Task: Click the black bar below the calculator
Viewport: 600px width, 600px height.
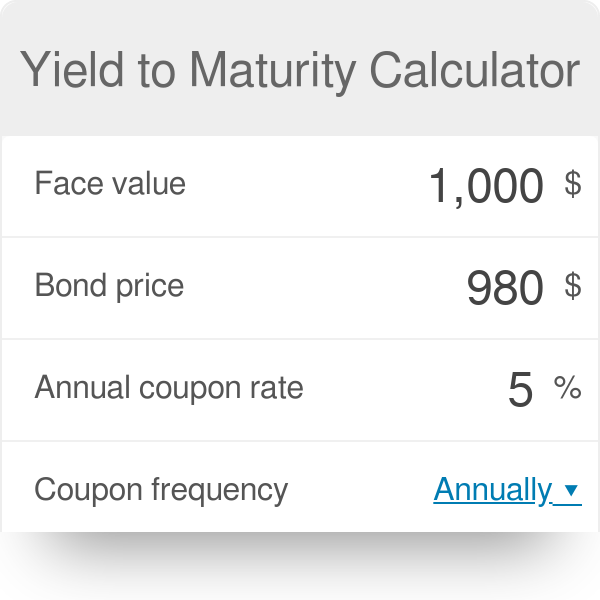Action: [x=300, y=566]
